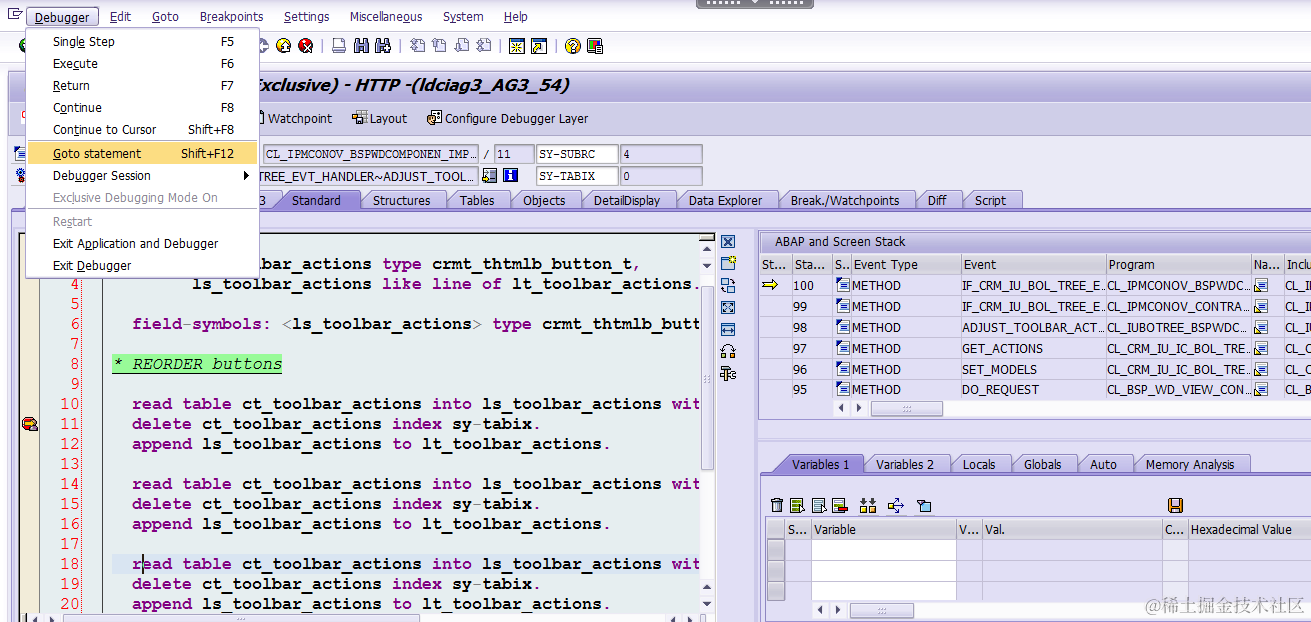Open the Breakpoints menu
This screenshot has height=622, width=1311.
[231, 17]
